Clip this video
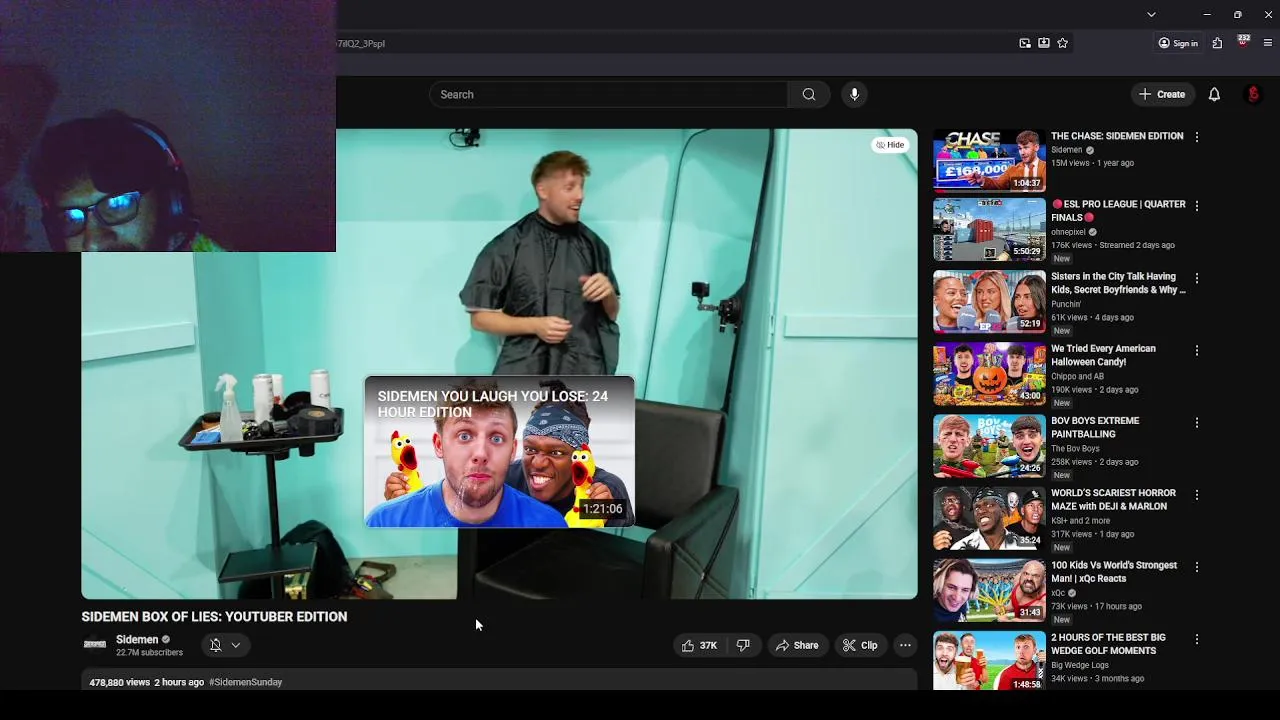Screen dimensions: 1280x720 860,646
